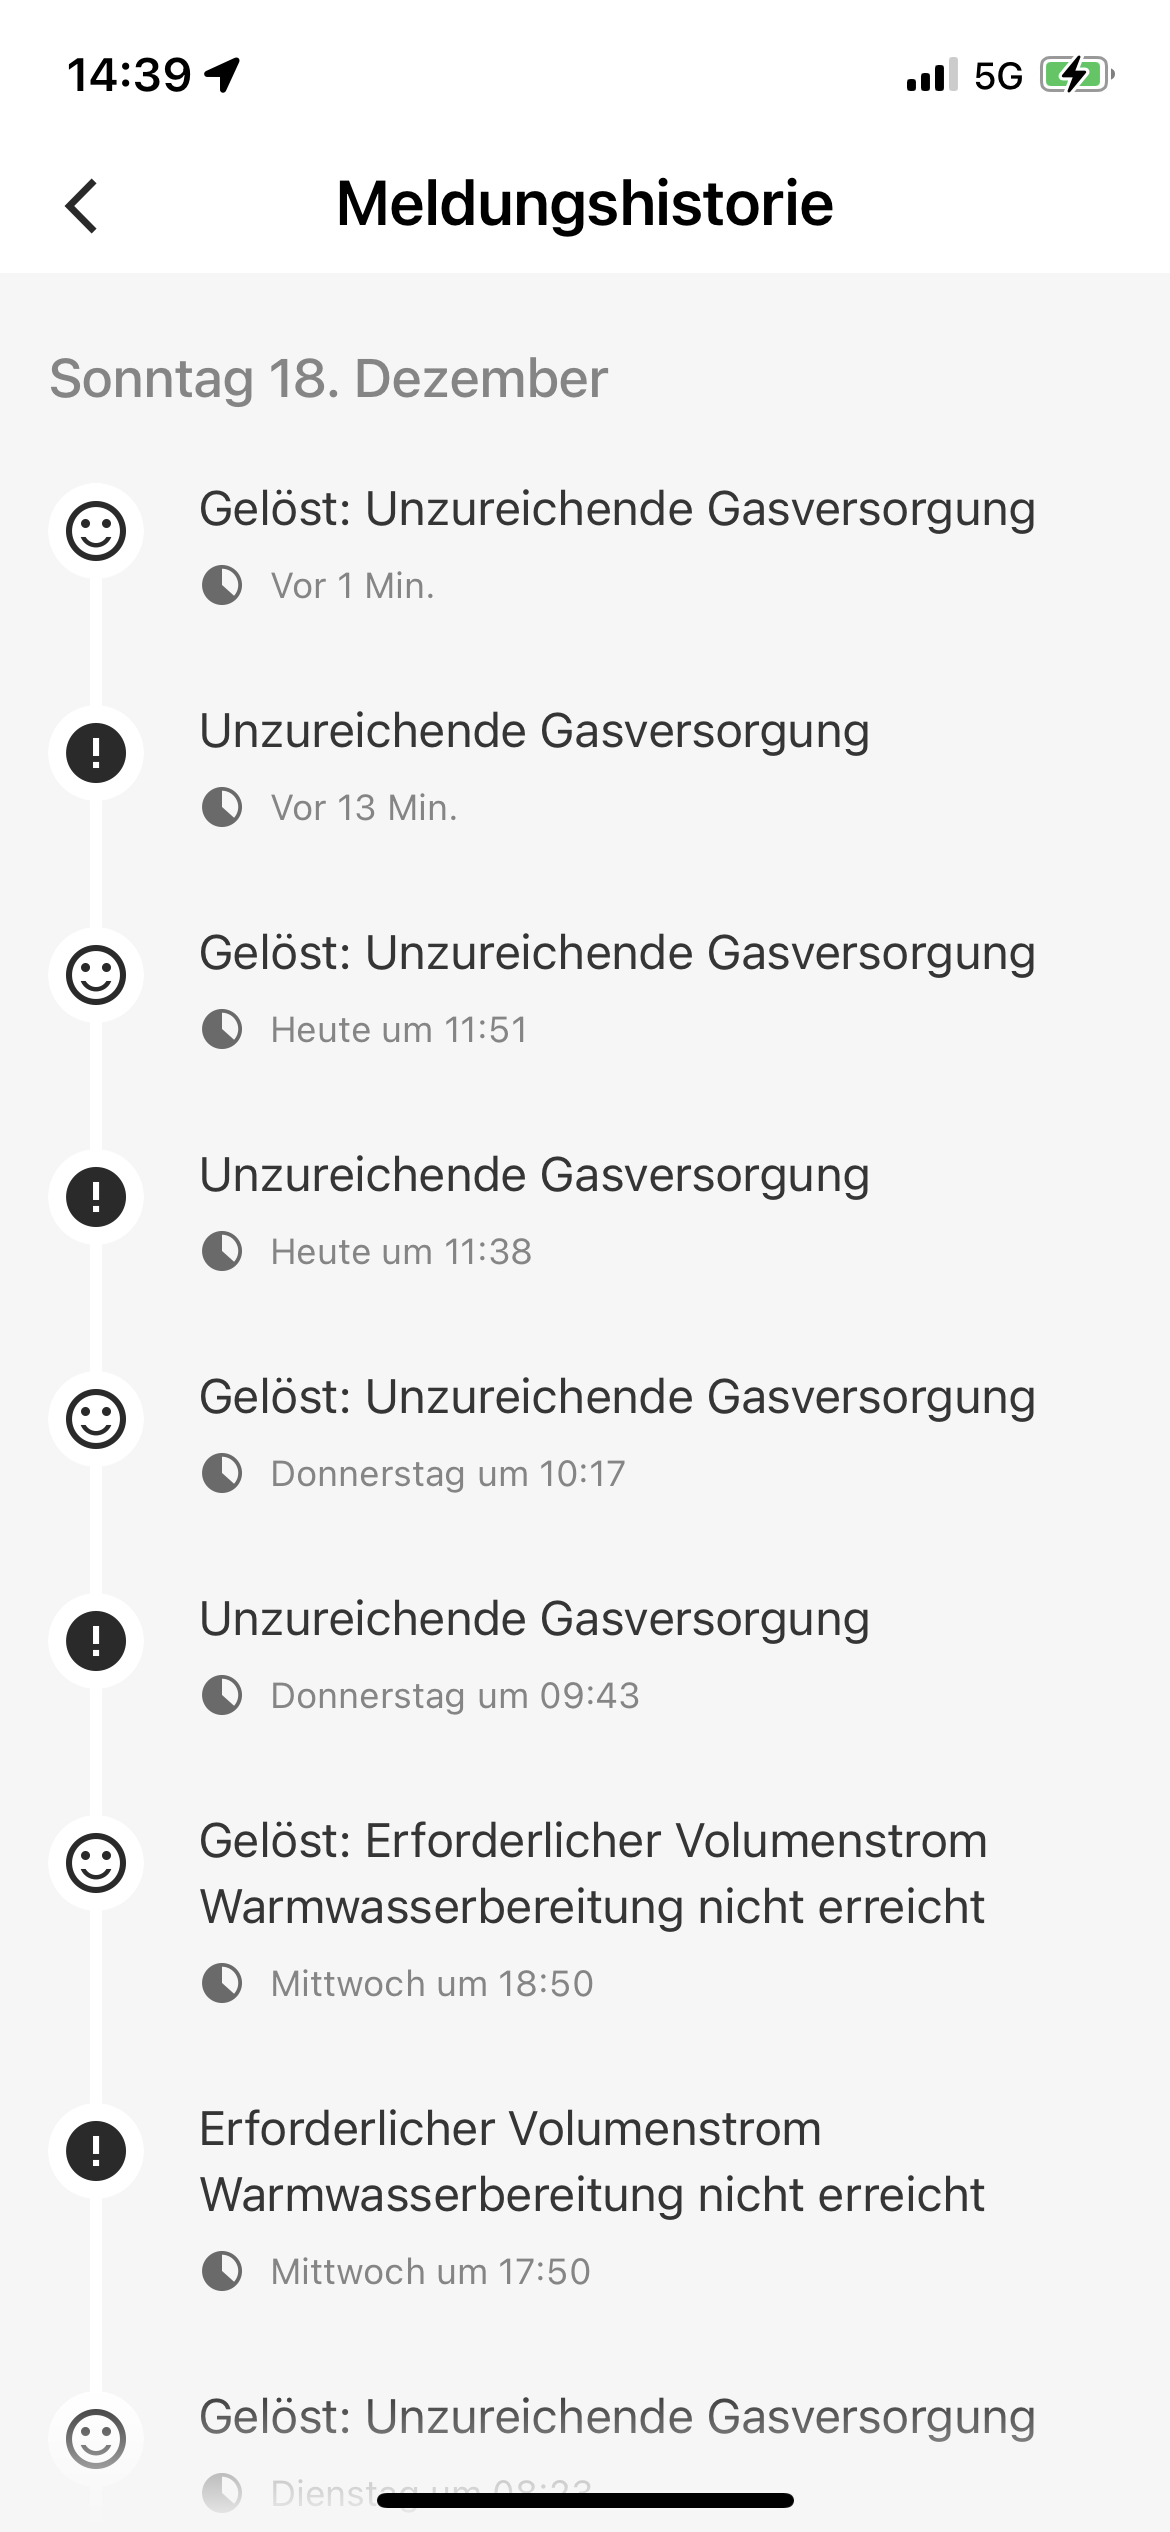Tap clock icon beside 'Heute um 11:38'
1170x2532 pixels.
pos(222,1251)
